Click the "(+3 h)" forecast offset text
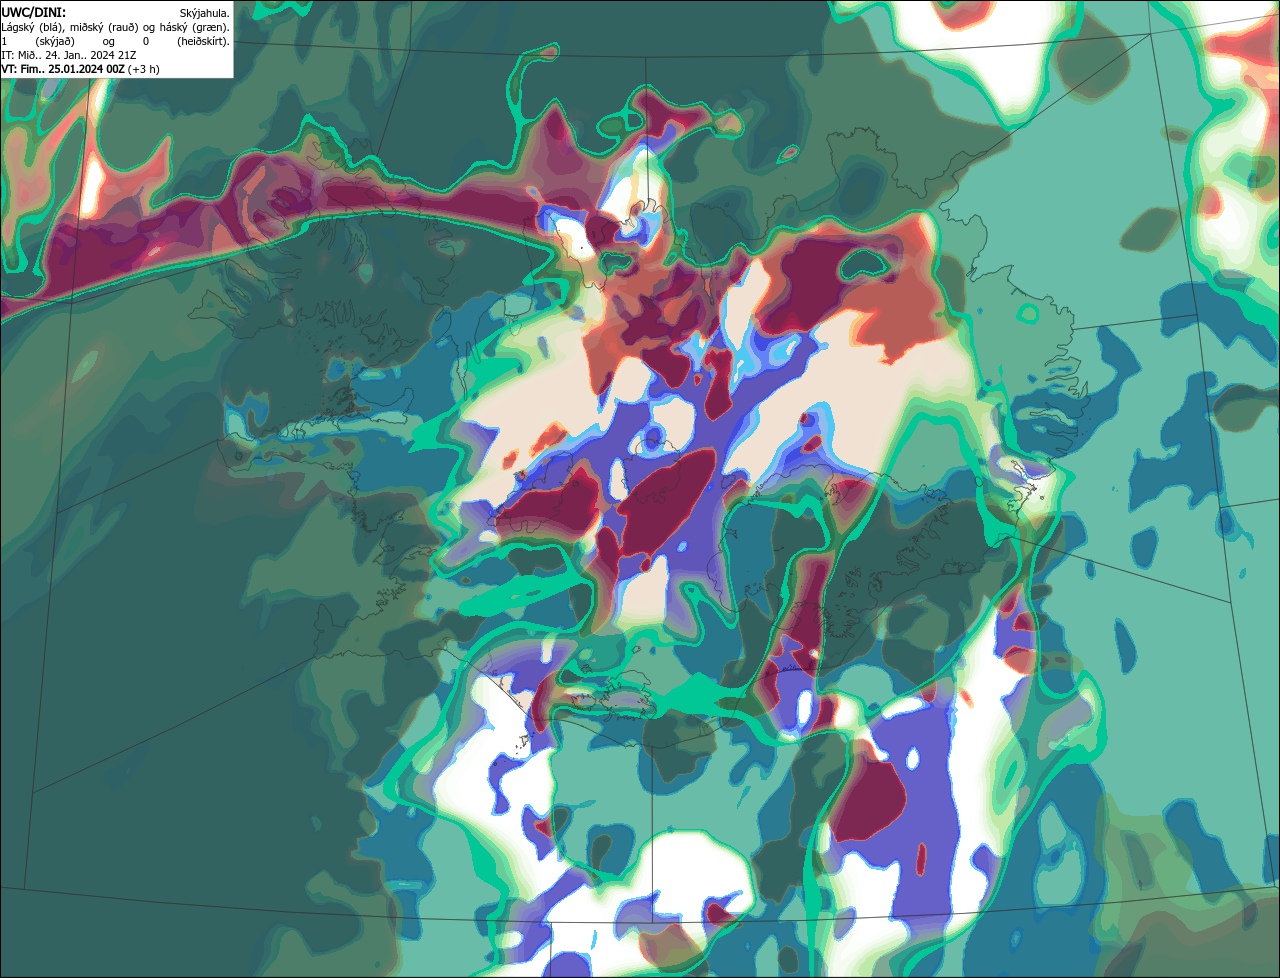 tap(143, 69)
